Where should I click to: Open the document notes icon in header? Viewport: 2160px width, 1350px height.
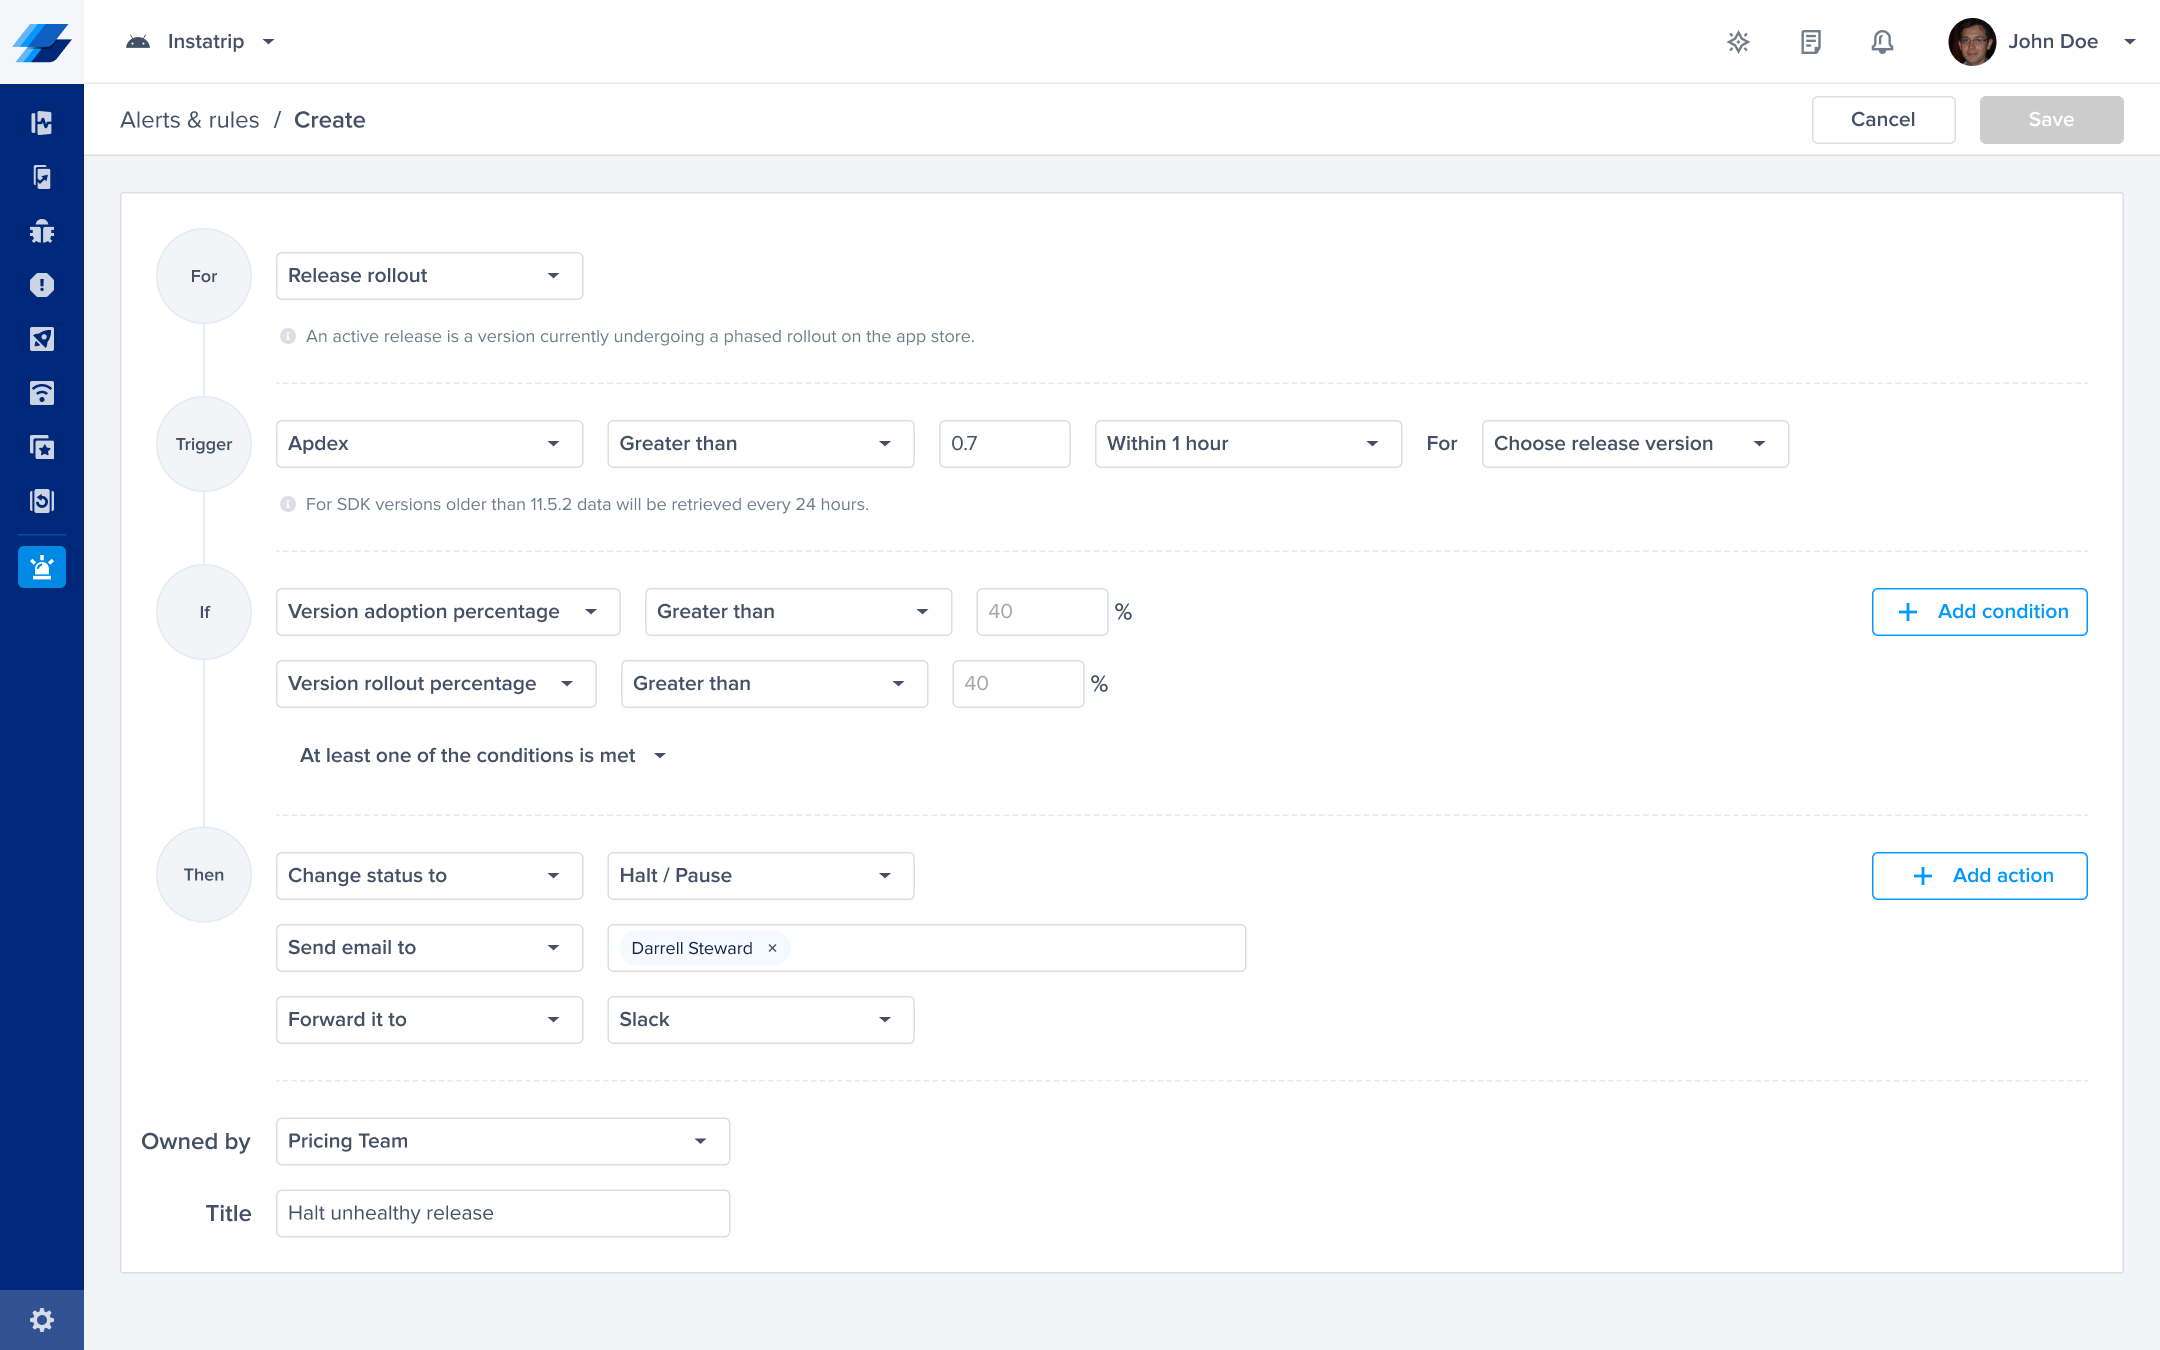(x=1810, y=42)
